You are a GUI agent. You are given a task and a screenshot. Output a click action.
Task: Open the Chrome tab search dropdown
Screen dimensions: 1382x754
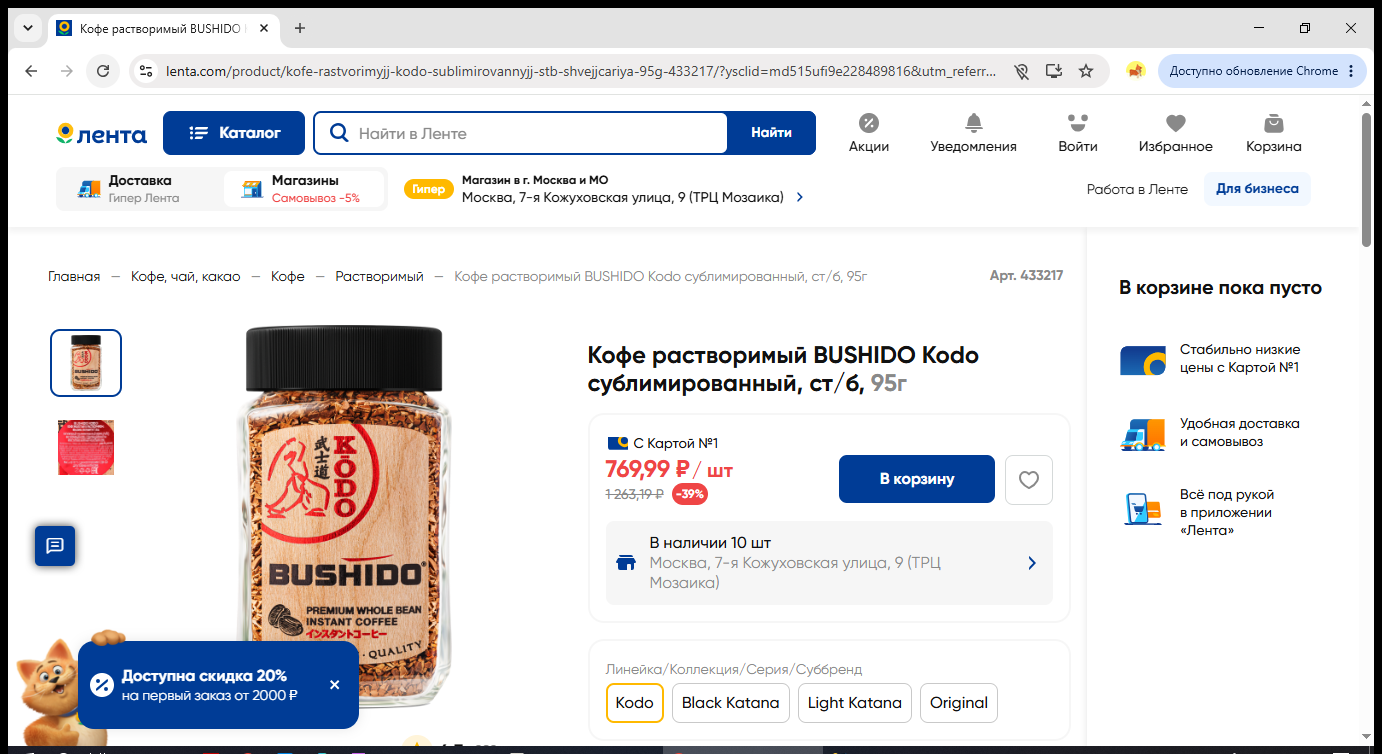click(27, 28)
